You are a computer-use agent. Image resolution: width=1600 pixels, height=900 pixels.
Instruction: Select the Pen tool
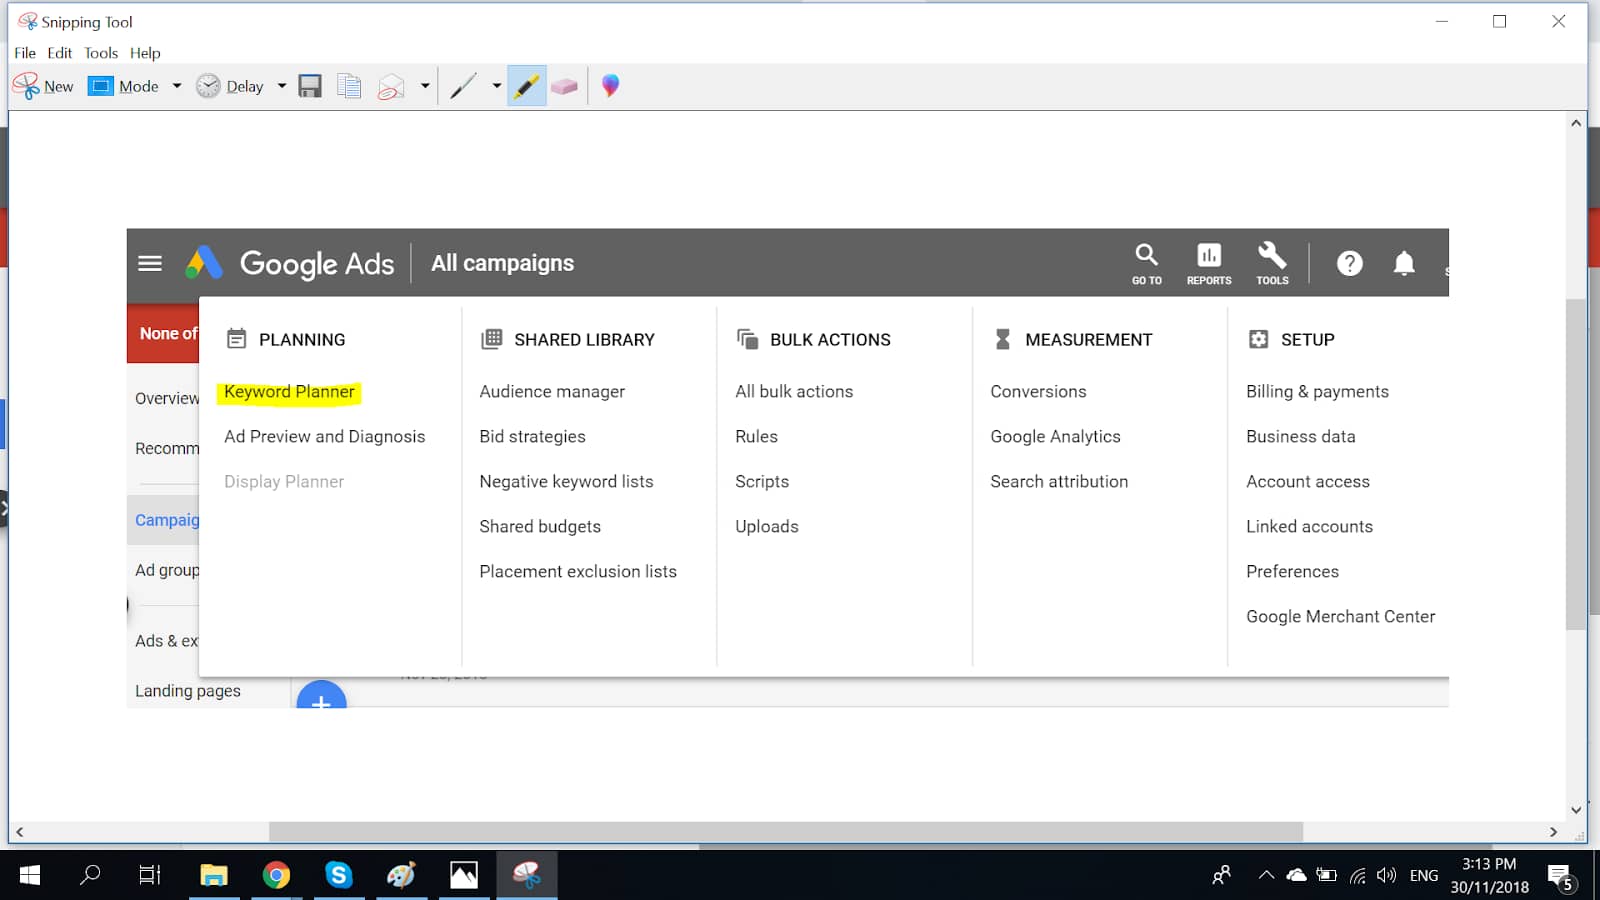(x=463, y=86)
